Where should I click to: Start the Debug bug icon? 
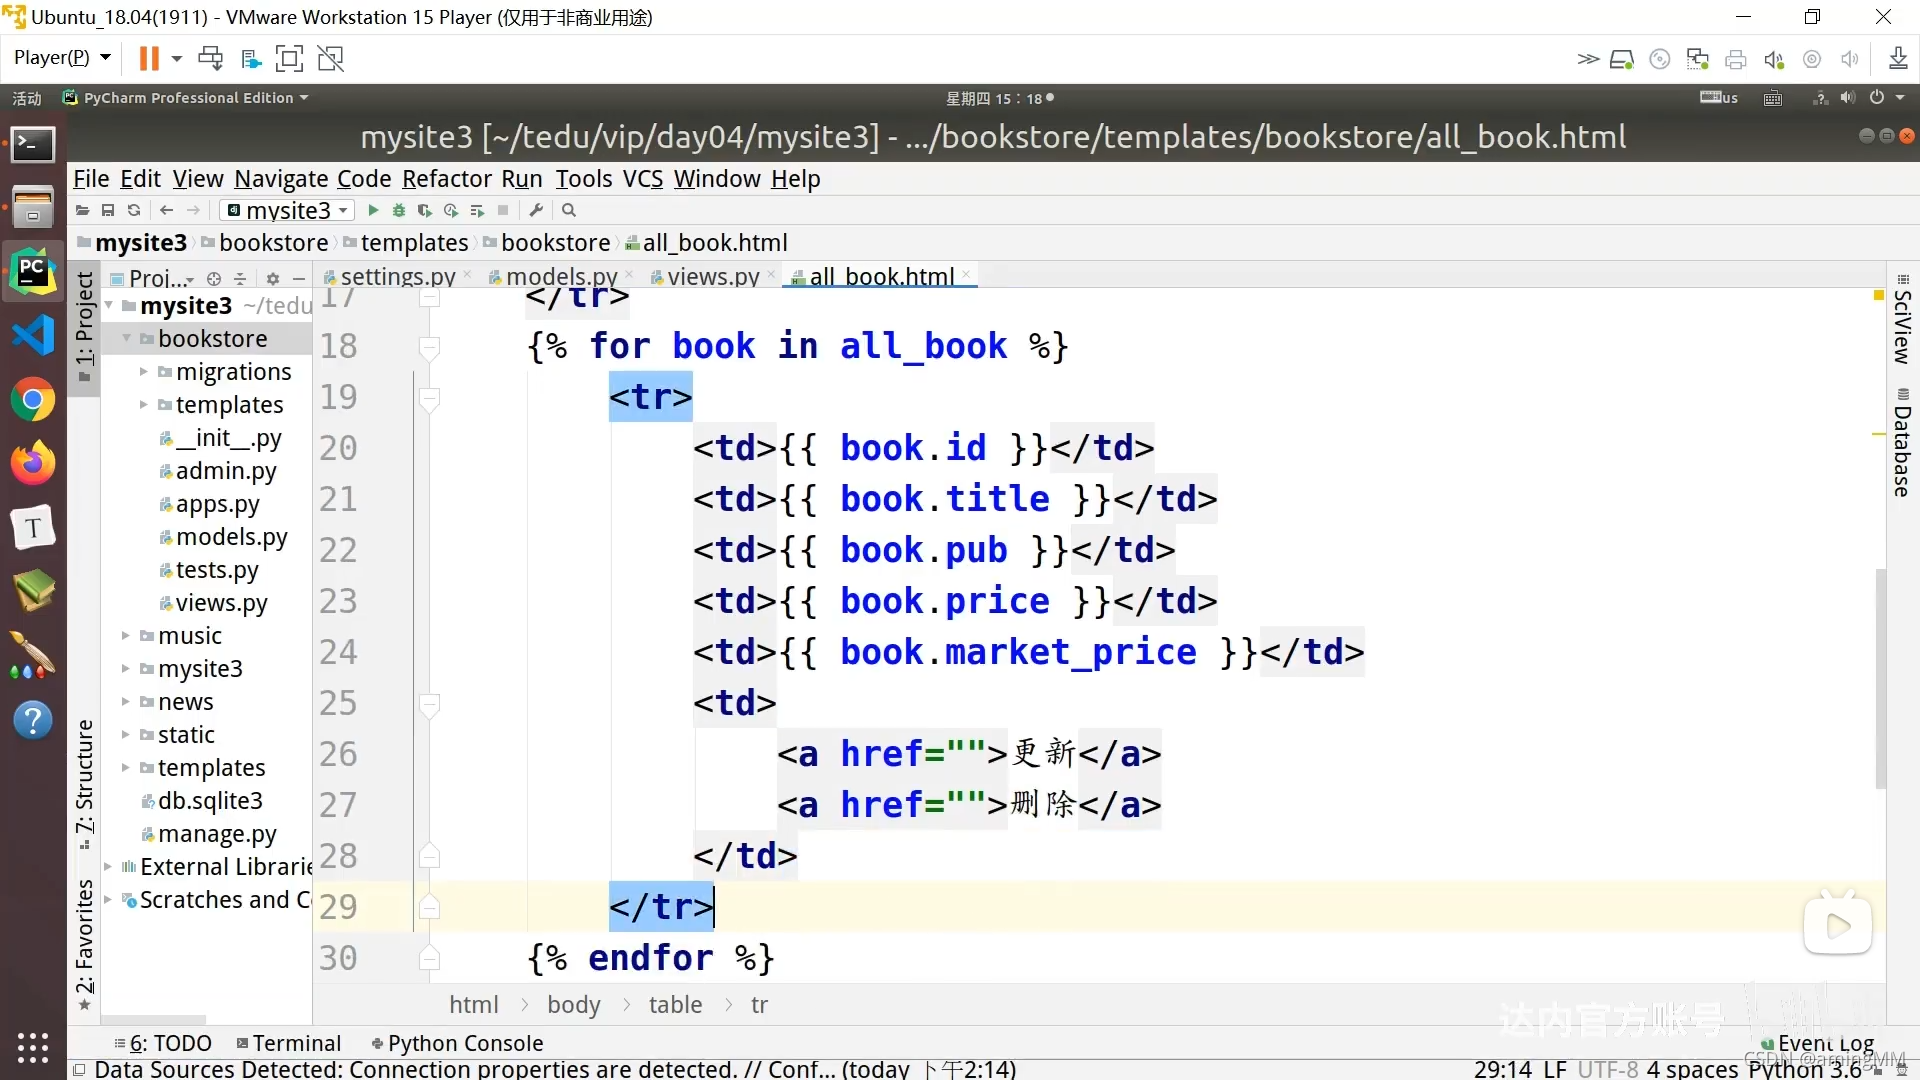click(x=399, y=210)
